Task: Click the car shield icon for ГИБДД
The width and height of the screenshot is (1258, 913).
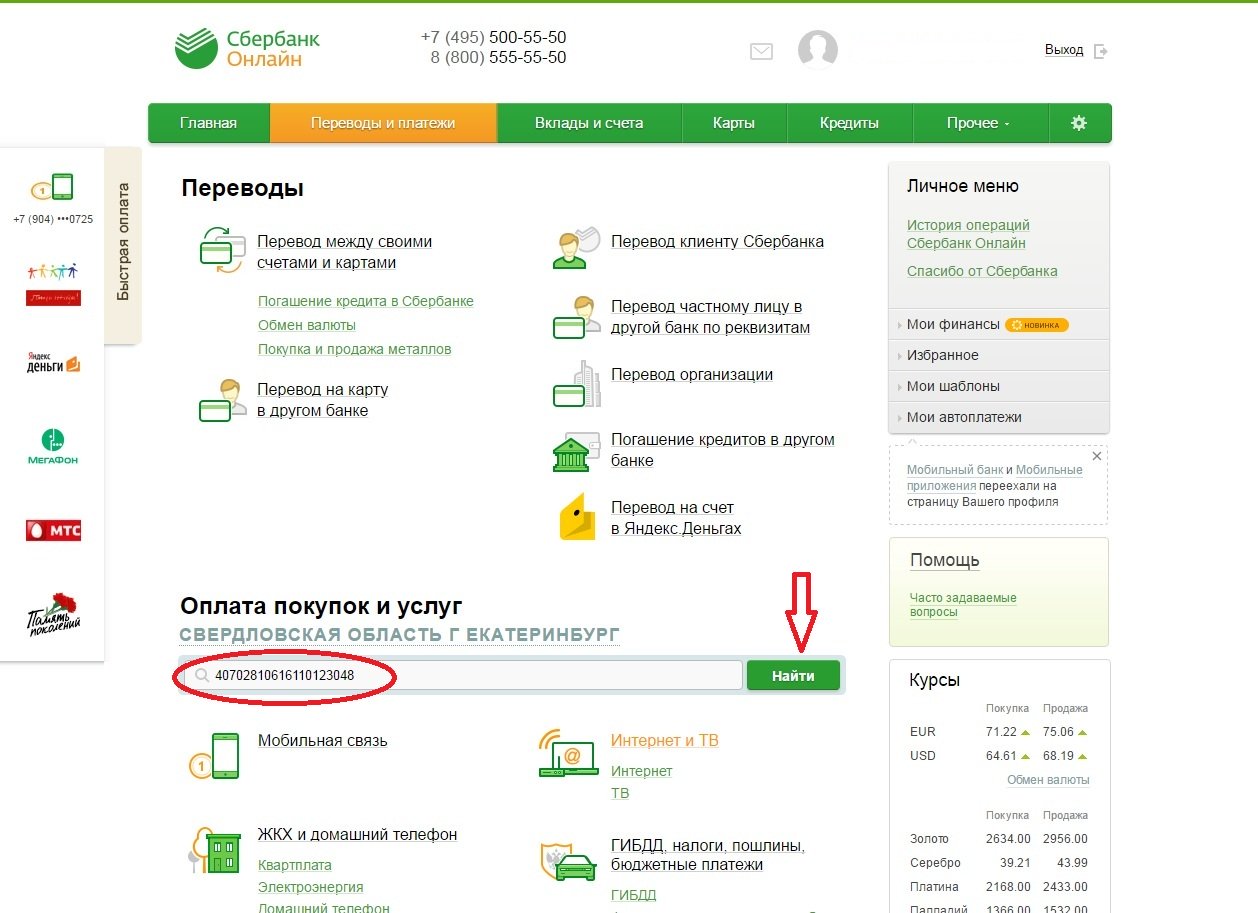Action: 568,861
